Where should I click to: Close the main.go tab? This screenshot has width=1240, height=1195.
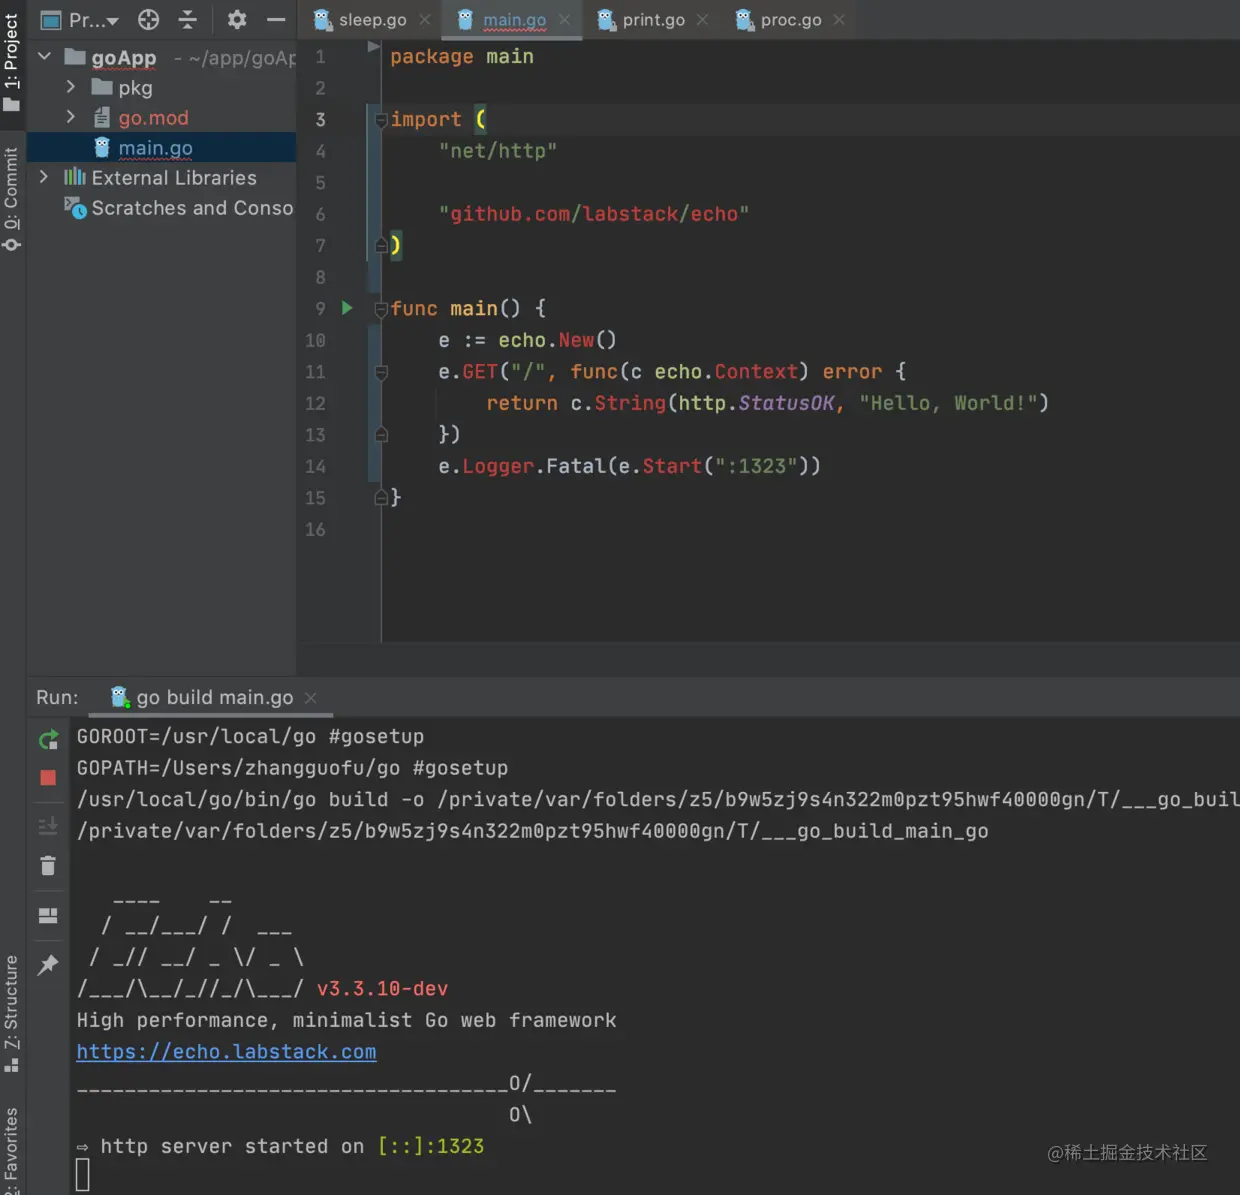565,20
